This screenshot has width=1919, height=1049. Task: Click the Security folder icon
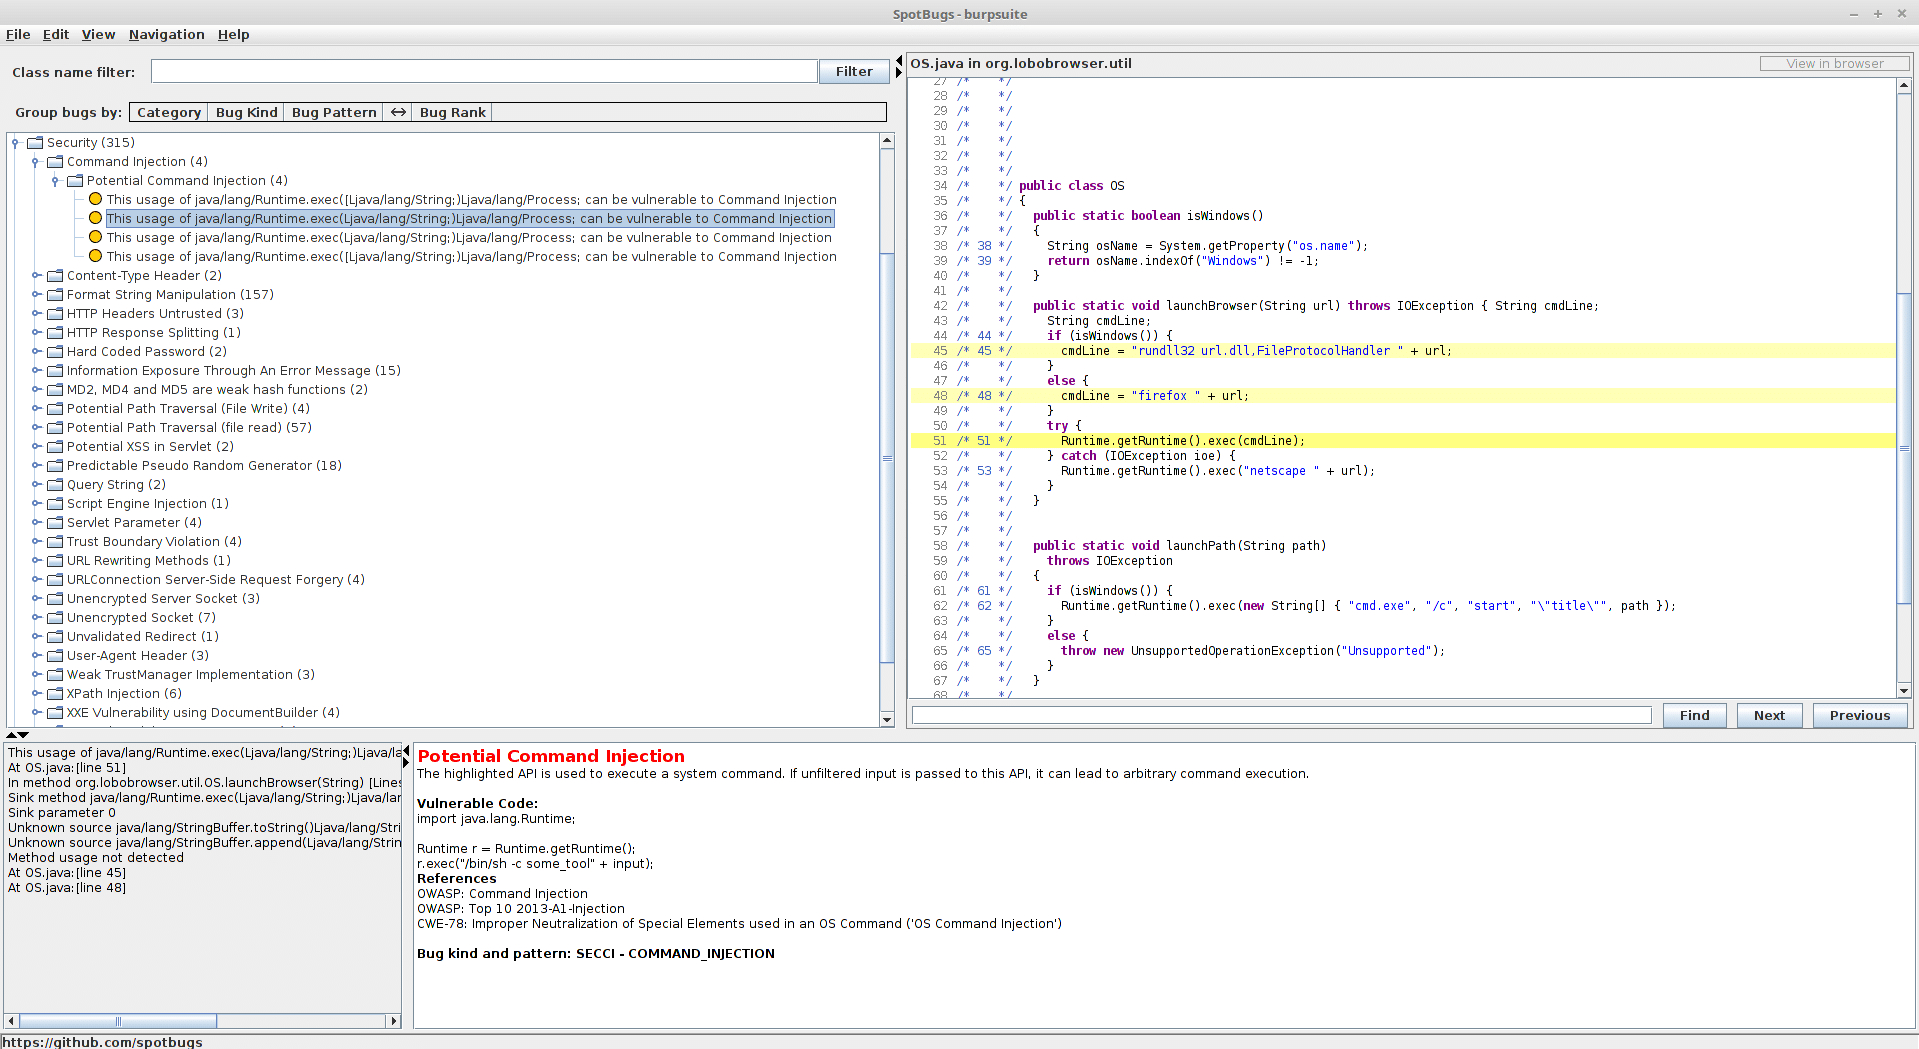35,143
